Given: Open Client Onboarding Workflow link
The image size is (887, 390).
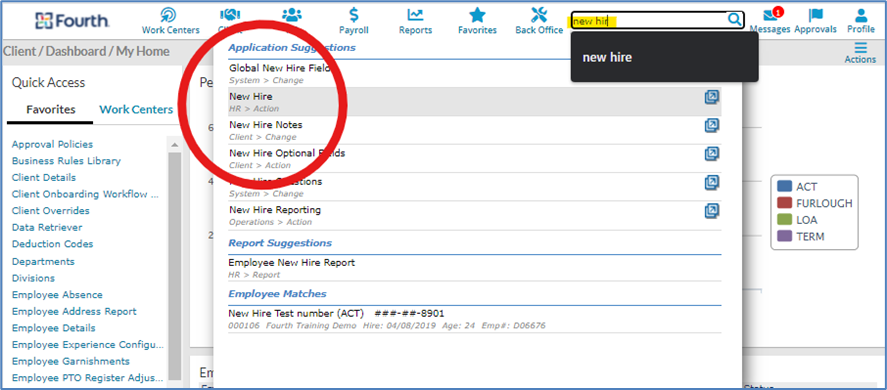Looking at the screenshot, I should pos(85,194).
